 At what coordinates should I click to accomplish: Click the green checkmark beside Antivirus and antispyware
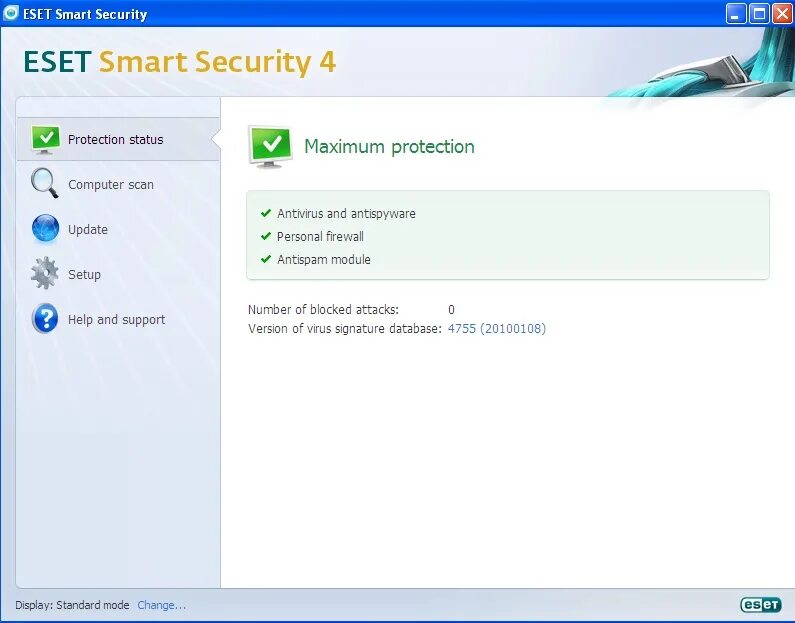click(266, 213)
